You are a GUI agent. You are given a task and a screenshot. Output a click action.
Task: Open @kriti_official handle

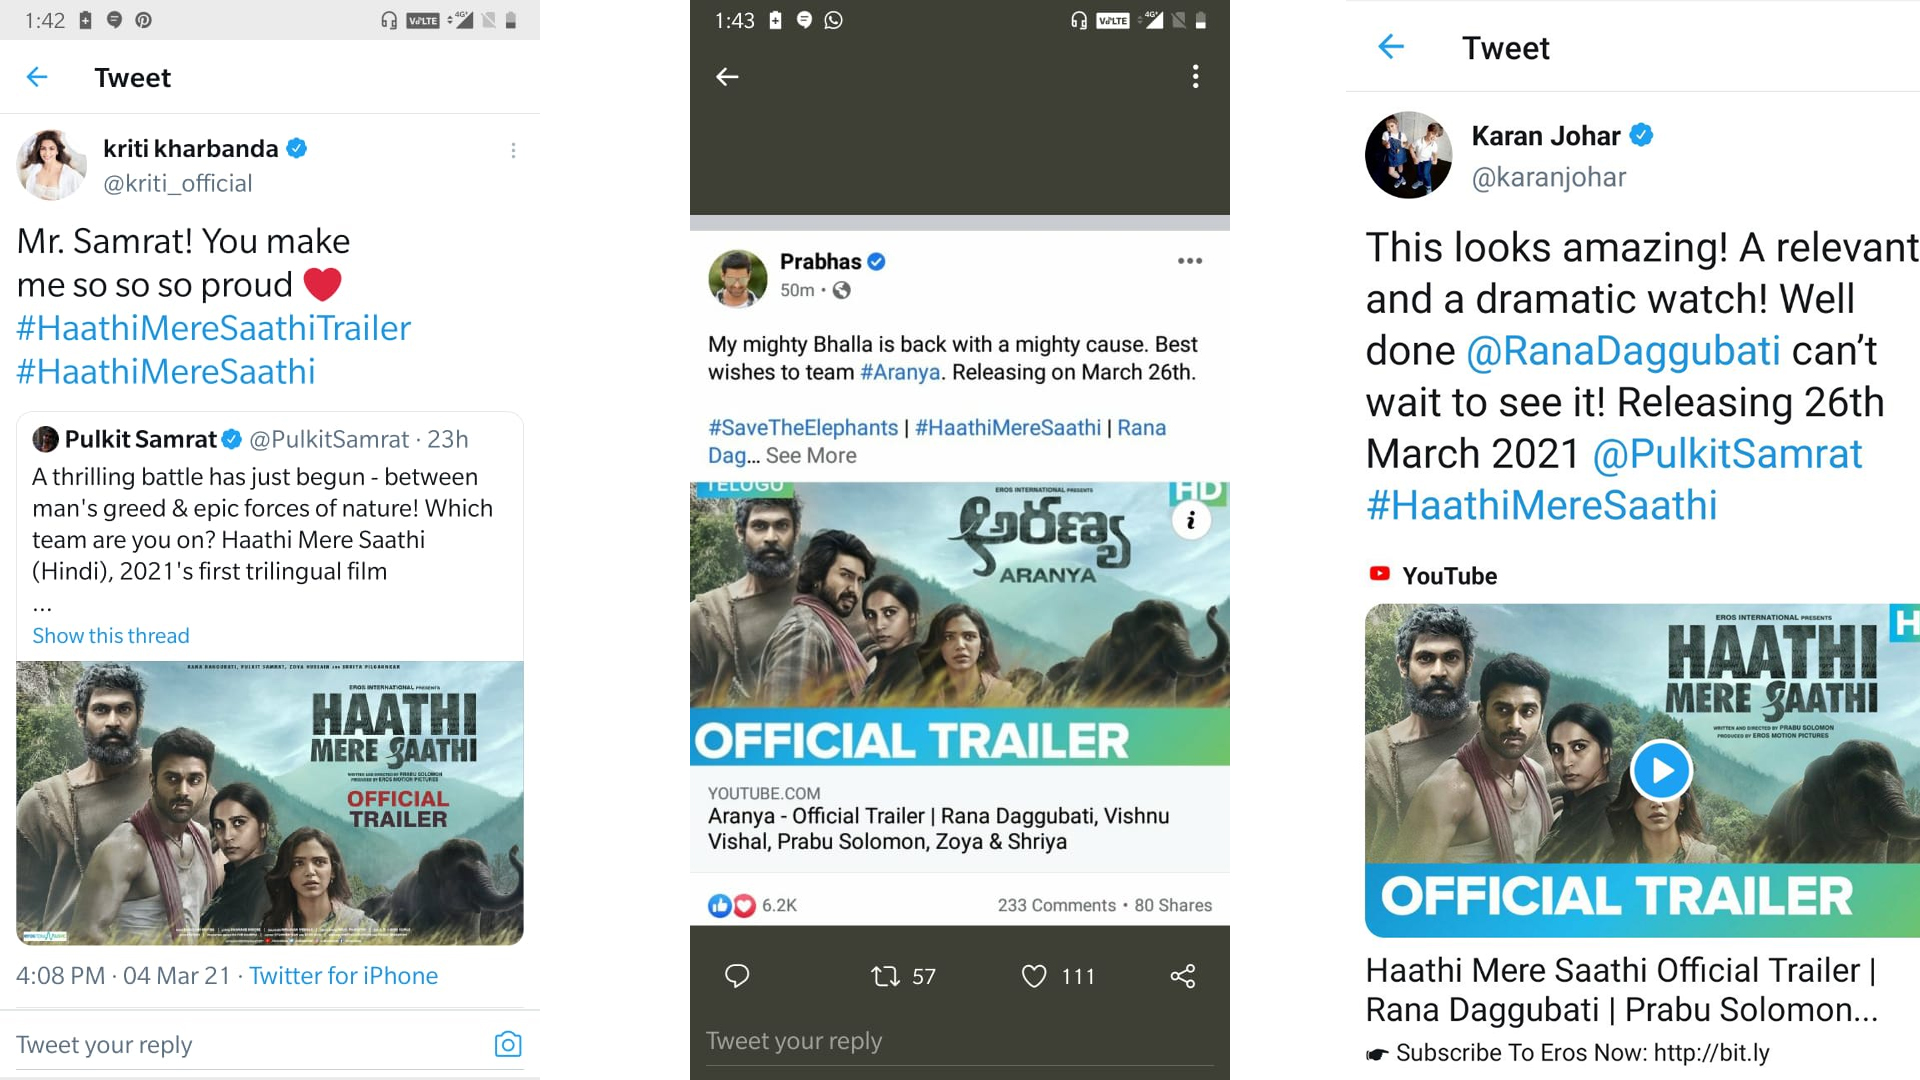[178, 183]
